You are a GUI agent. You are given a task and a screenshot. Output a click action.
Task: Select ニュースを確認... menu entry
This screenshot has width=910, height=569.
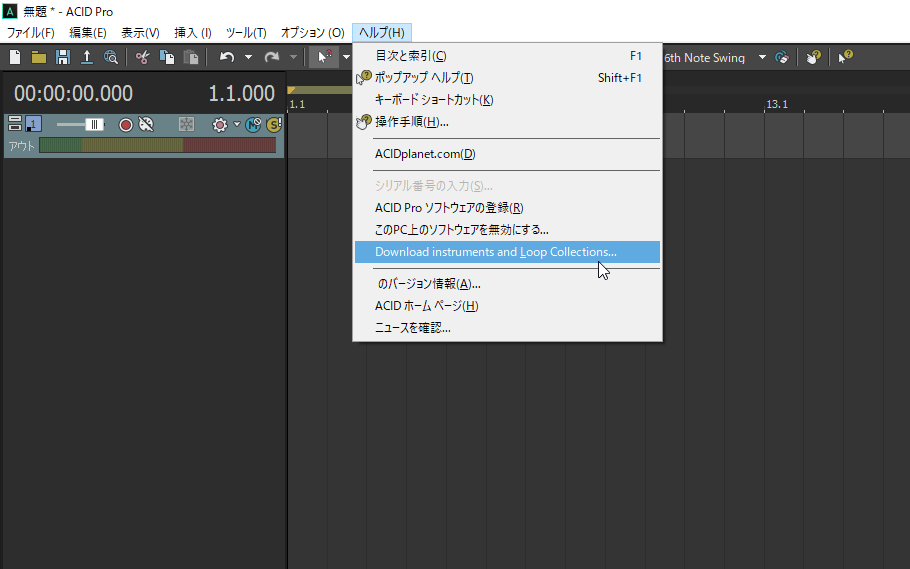[x=507, y=328]
